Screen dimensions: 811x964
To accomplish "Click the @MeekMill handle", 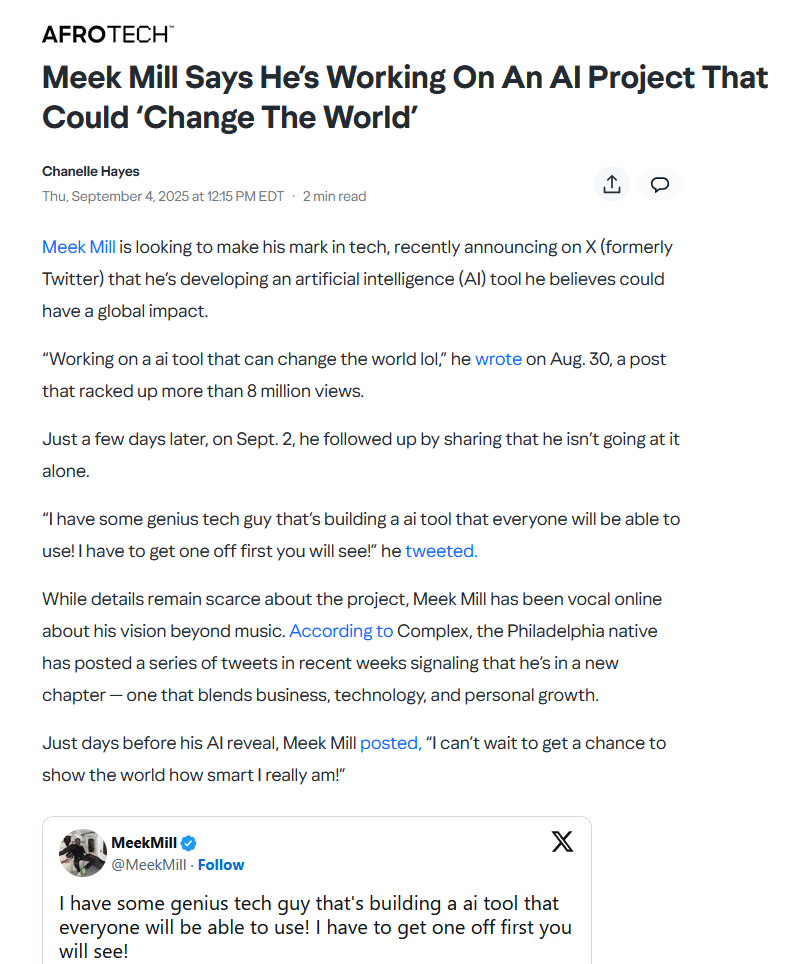I will click(x=148, y=865).
